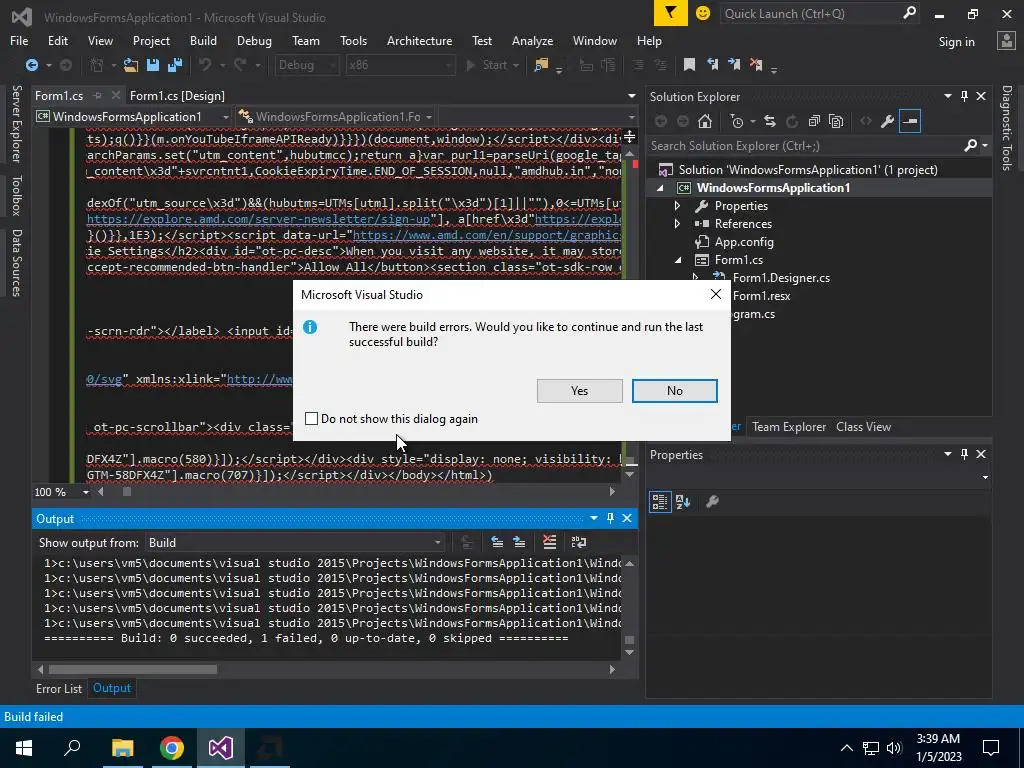Click the Alphabetical sort icon in Properties panel
Screen dimensions: 1024x768
683,502
